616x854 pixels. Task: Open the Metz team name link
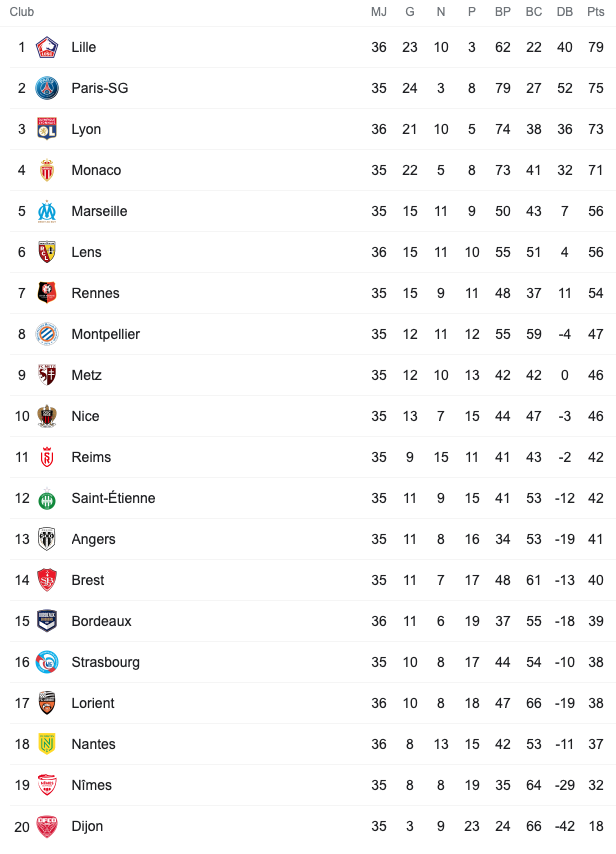87,375
